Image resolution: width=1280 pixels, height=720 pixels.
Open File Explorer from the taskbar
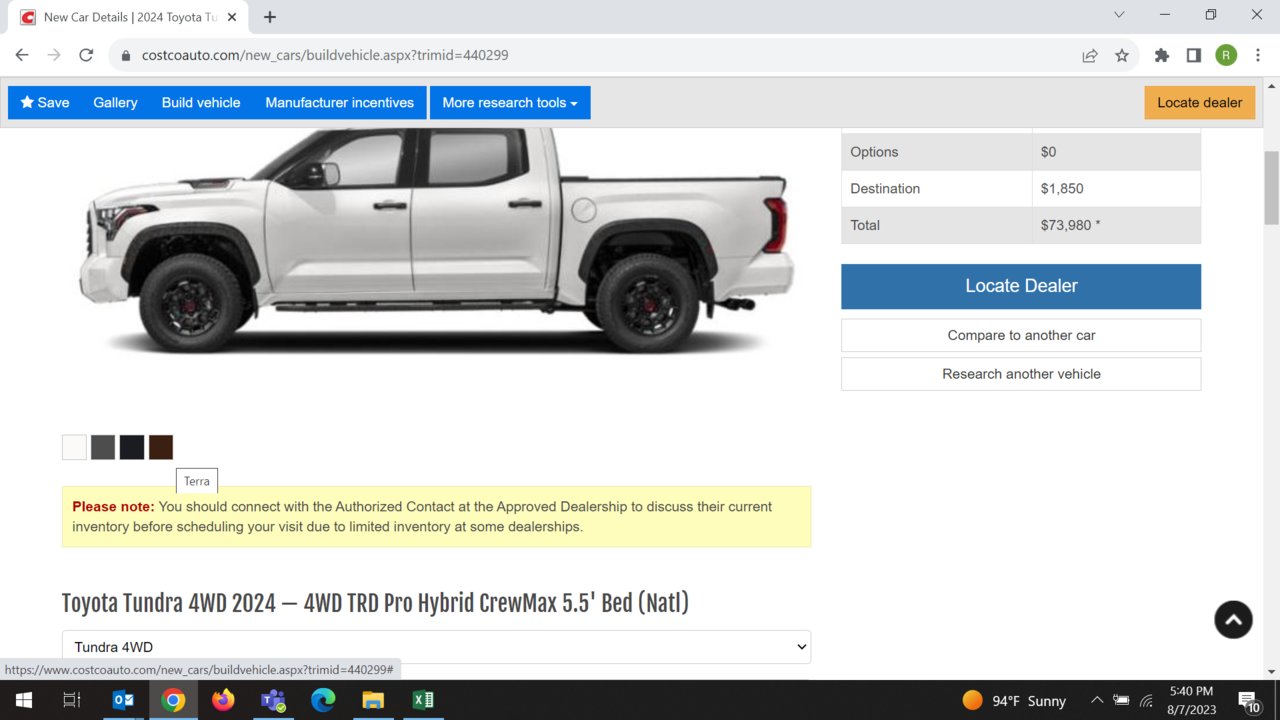coord(373,700)
